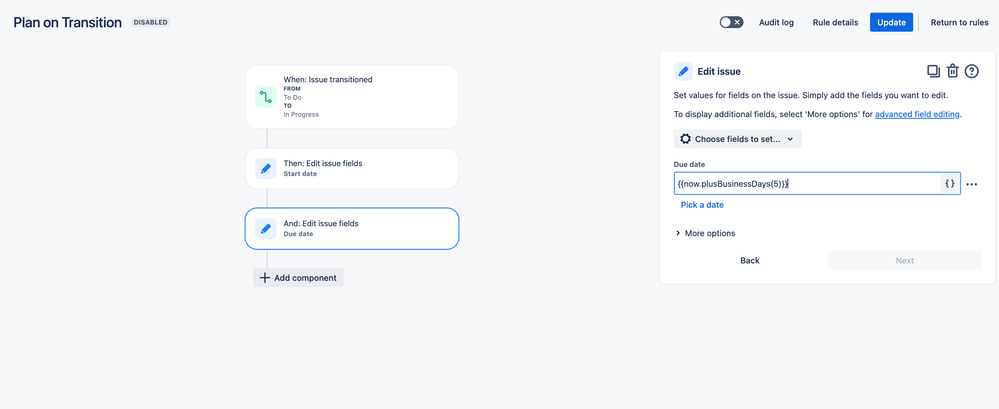Insert smart value using the braces icon

tap(949, 184)
